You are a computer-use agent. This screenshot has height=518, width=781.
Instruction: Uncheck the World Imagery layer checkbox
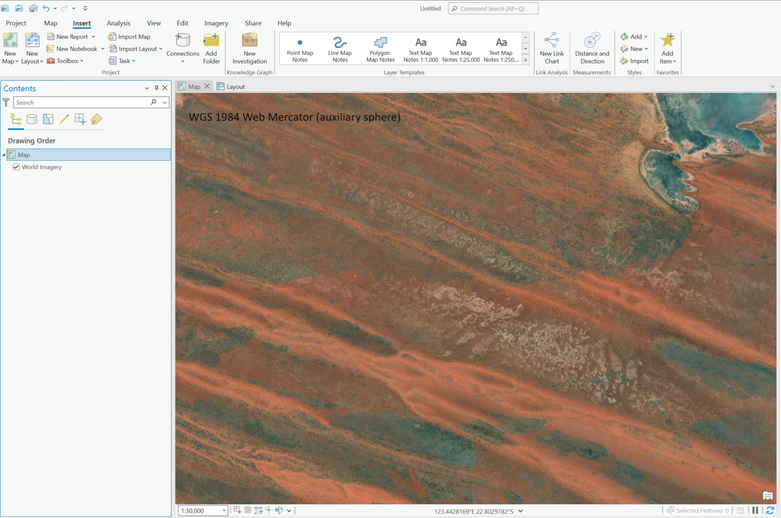click(x=16, y=167)
